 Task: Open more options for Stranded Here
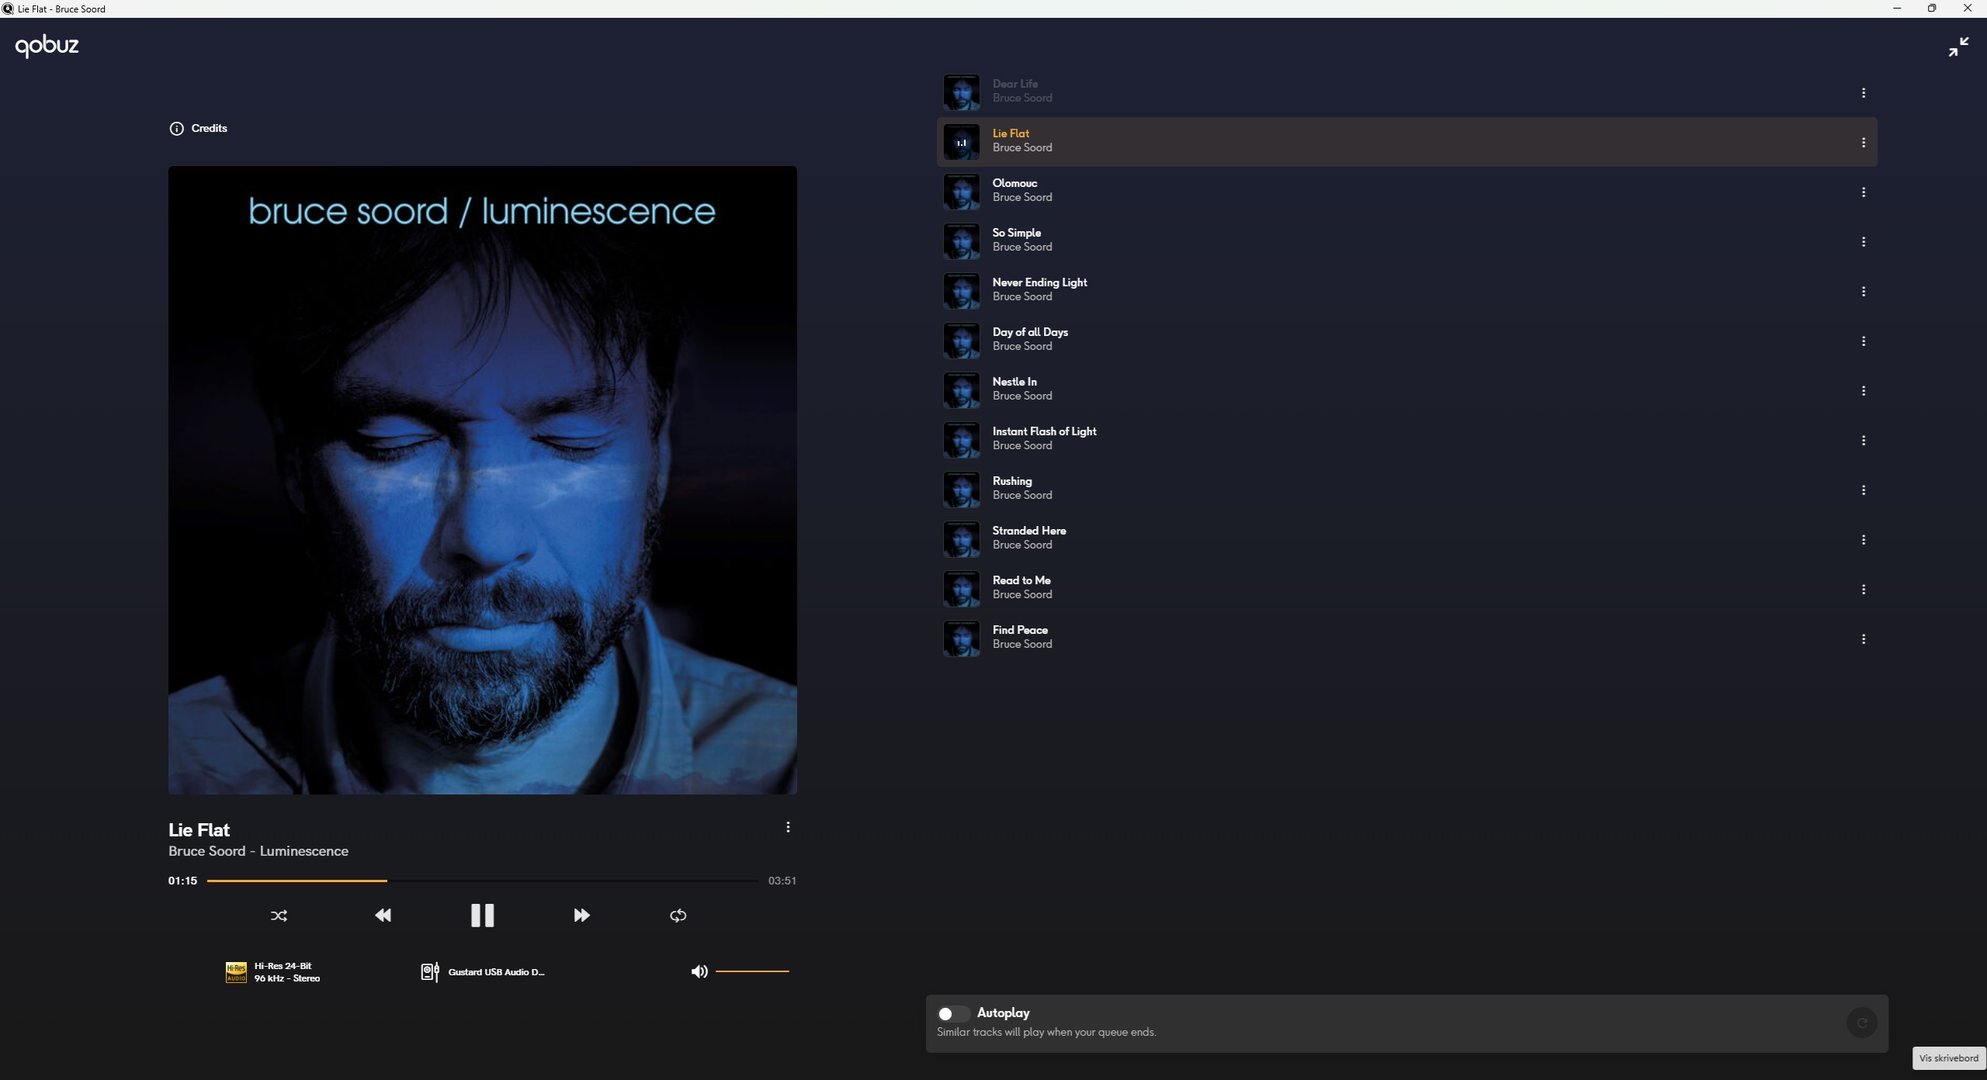1863,539
